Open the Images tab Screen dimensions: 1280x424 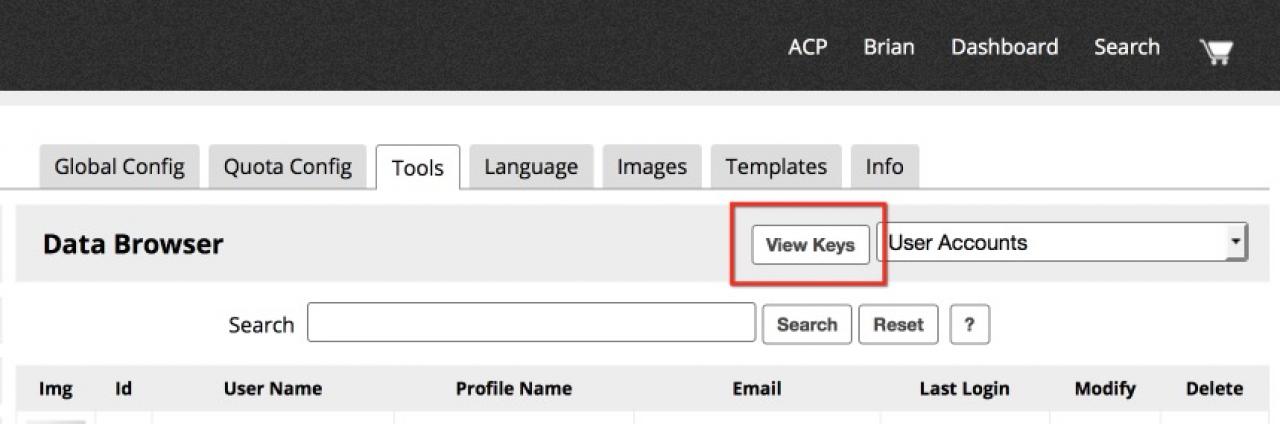pos(652,167)
